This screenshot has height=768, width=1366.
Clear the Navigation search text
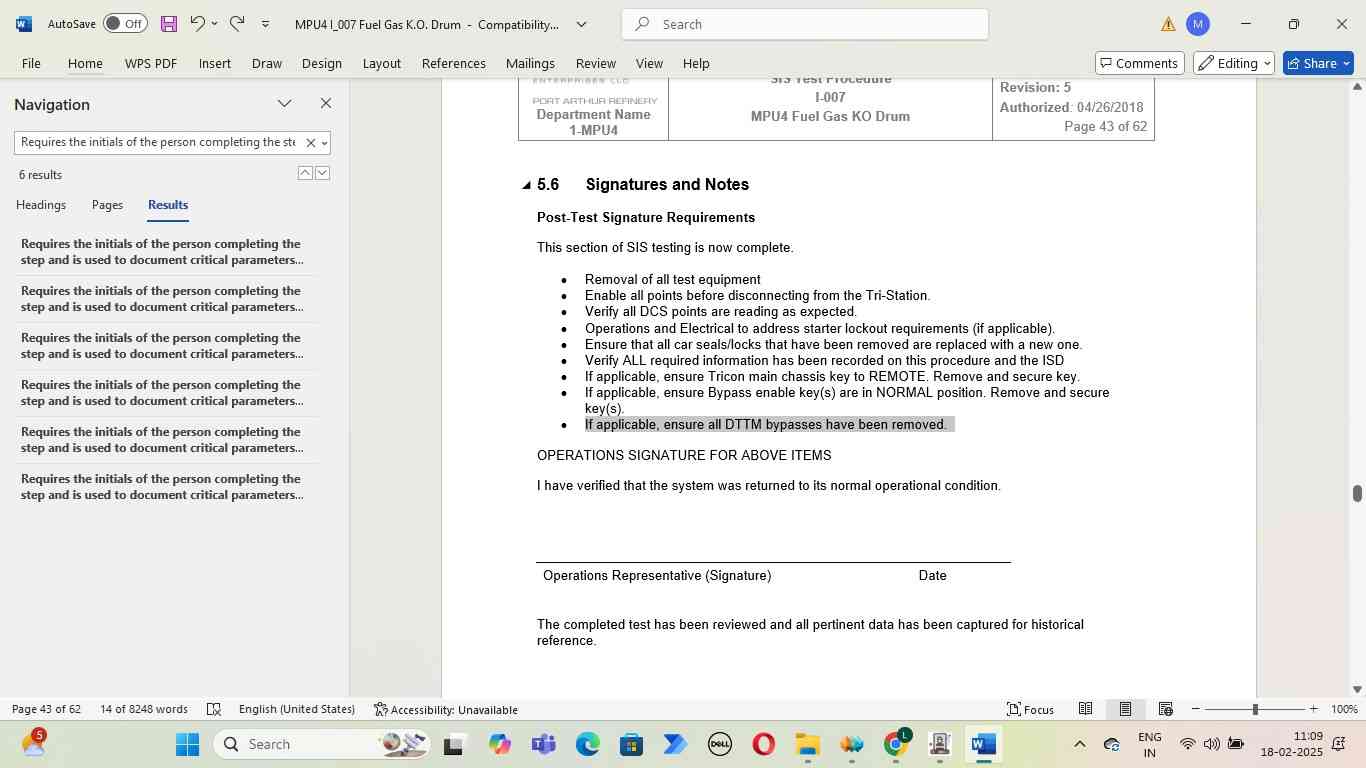tap(310, 143)
